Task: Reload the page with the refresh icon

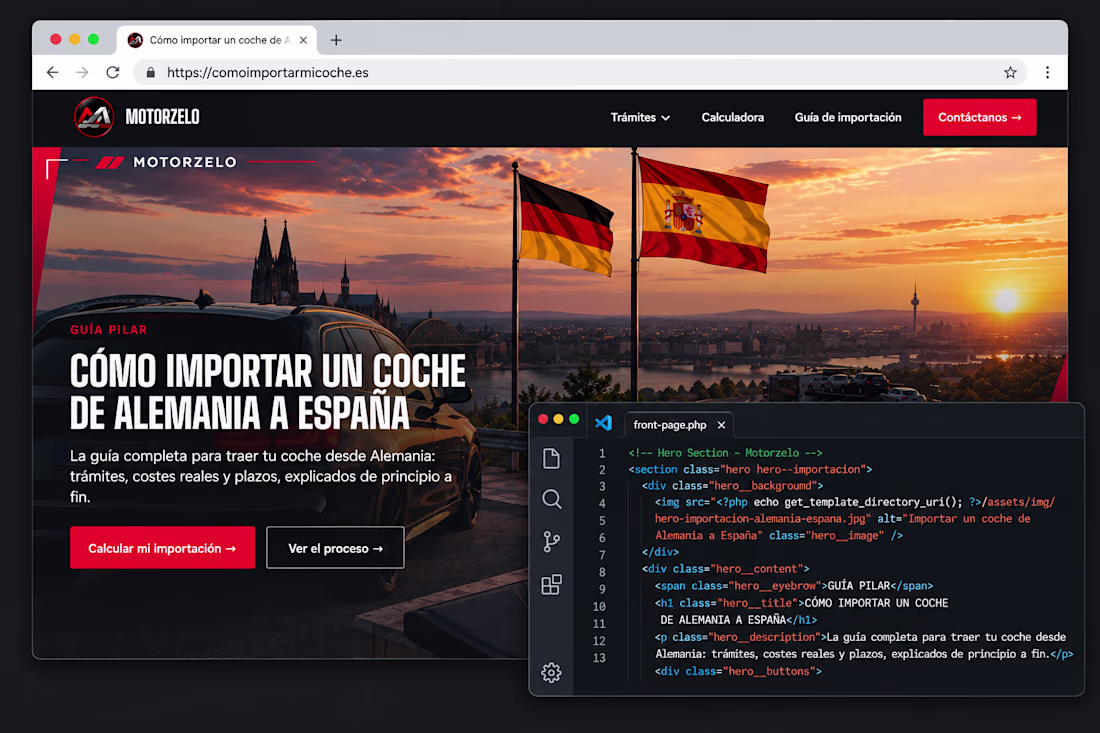Action: [112, 72]
